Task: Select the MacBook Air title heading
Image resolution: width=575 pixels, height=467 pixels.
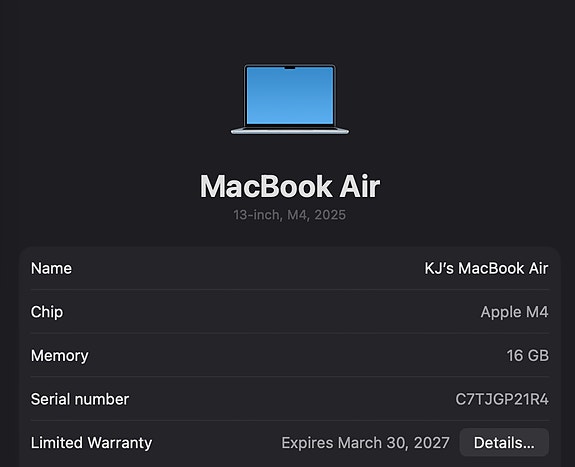Action: [290, 186]
